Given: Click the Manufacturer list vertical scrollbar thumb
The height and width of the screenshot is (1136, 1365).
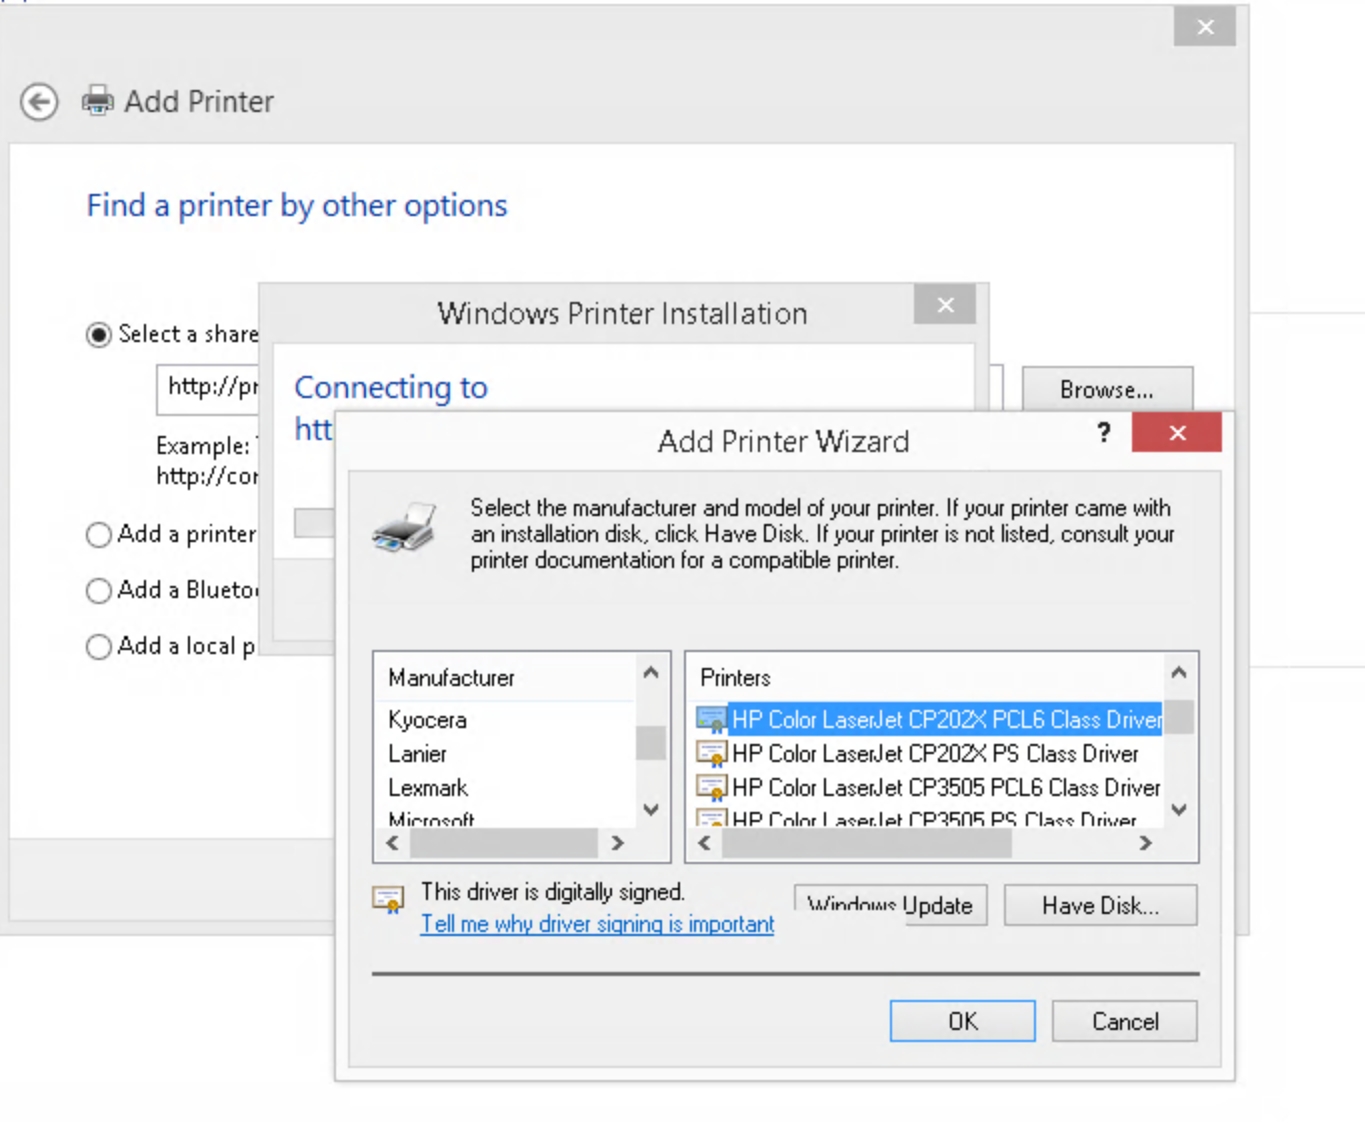Looking at the screenshot, I should coord(651,743).
